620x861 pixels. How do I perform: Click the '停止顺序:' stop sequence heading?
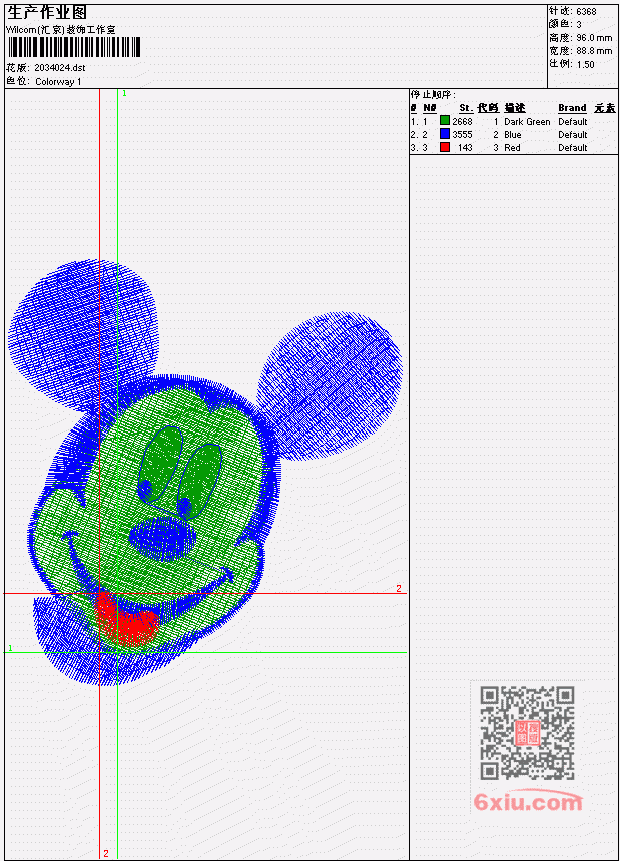433,95
